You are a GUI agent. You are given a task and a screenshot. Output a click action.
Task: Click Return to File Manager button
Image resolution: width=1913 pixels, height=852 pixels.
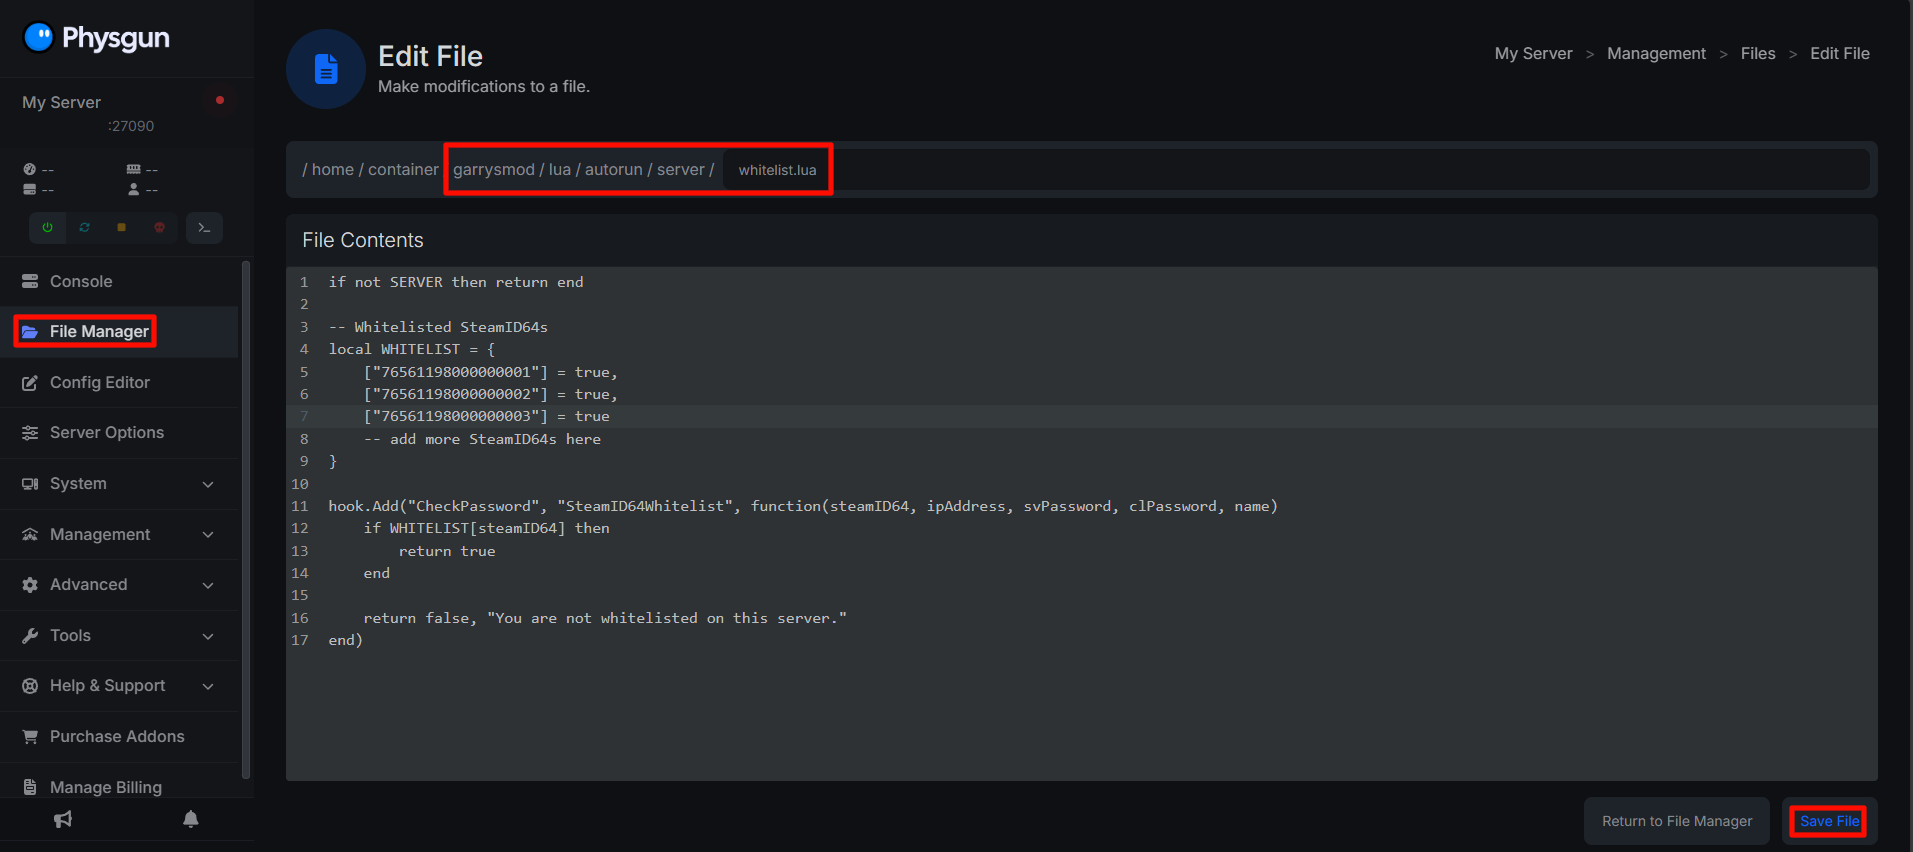pyautogui.click(x=1676, y=822)
